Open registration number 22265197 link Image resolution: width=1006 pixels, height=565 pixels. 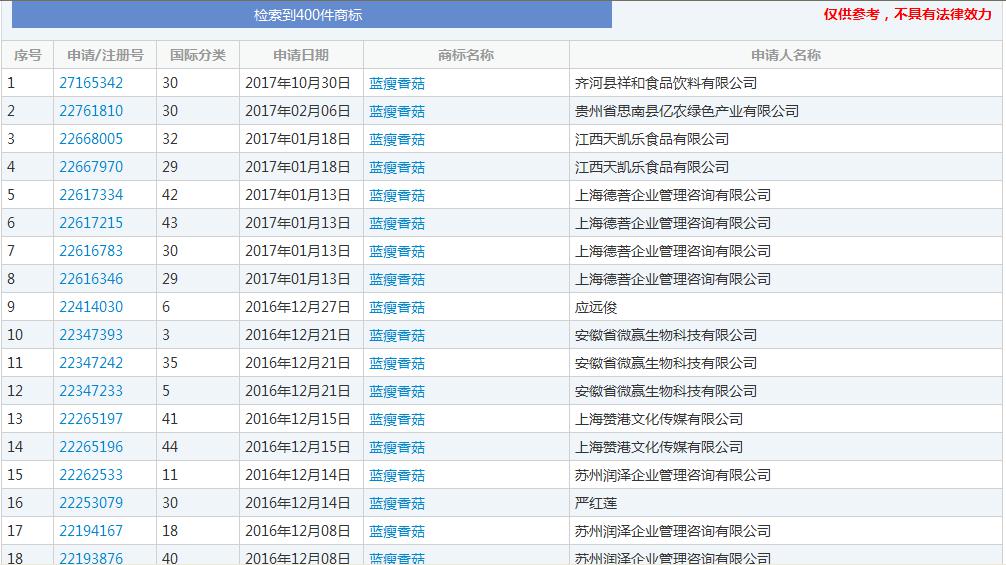(x=91, y=419)
